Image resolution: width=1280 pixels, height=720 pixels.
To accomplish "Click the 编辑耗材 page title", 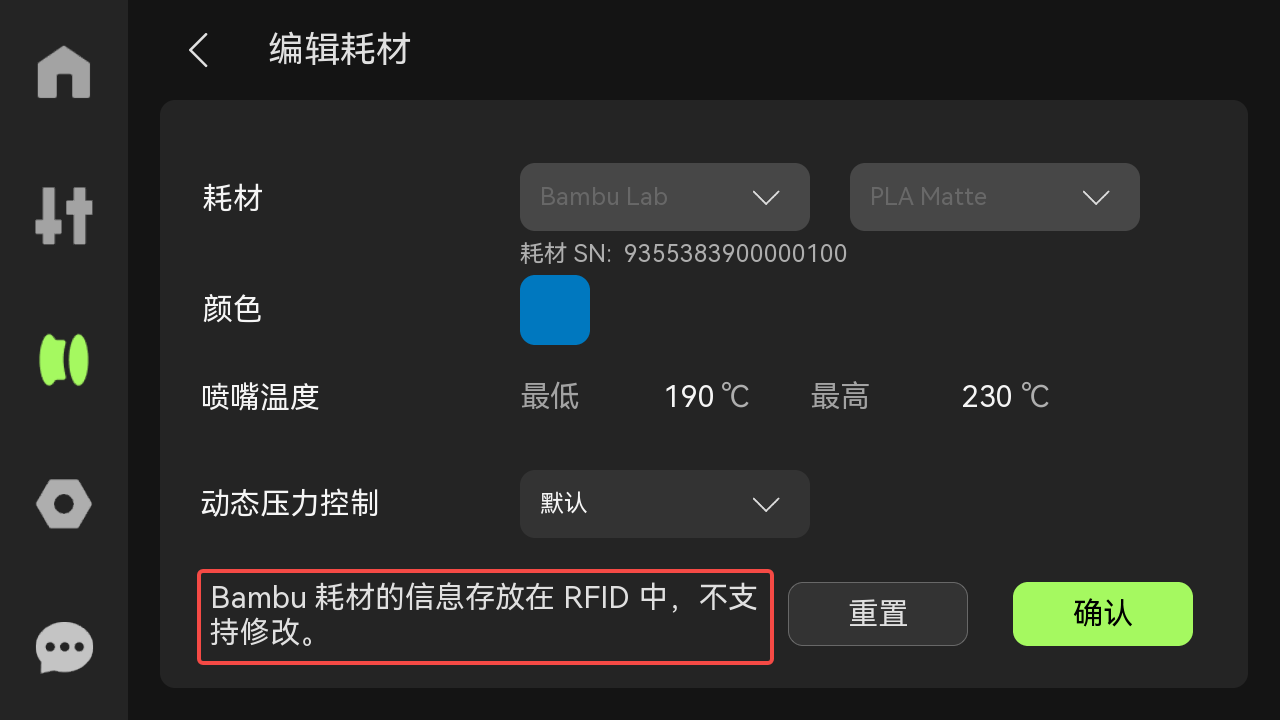I will [x=340, y=49].
